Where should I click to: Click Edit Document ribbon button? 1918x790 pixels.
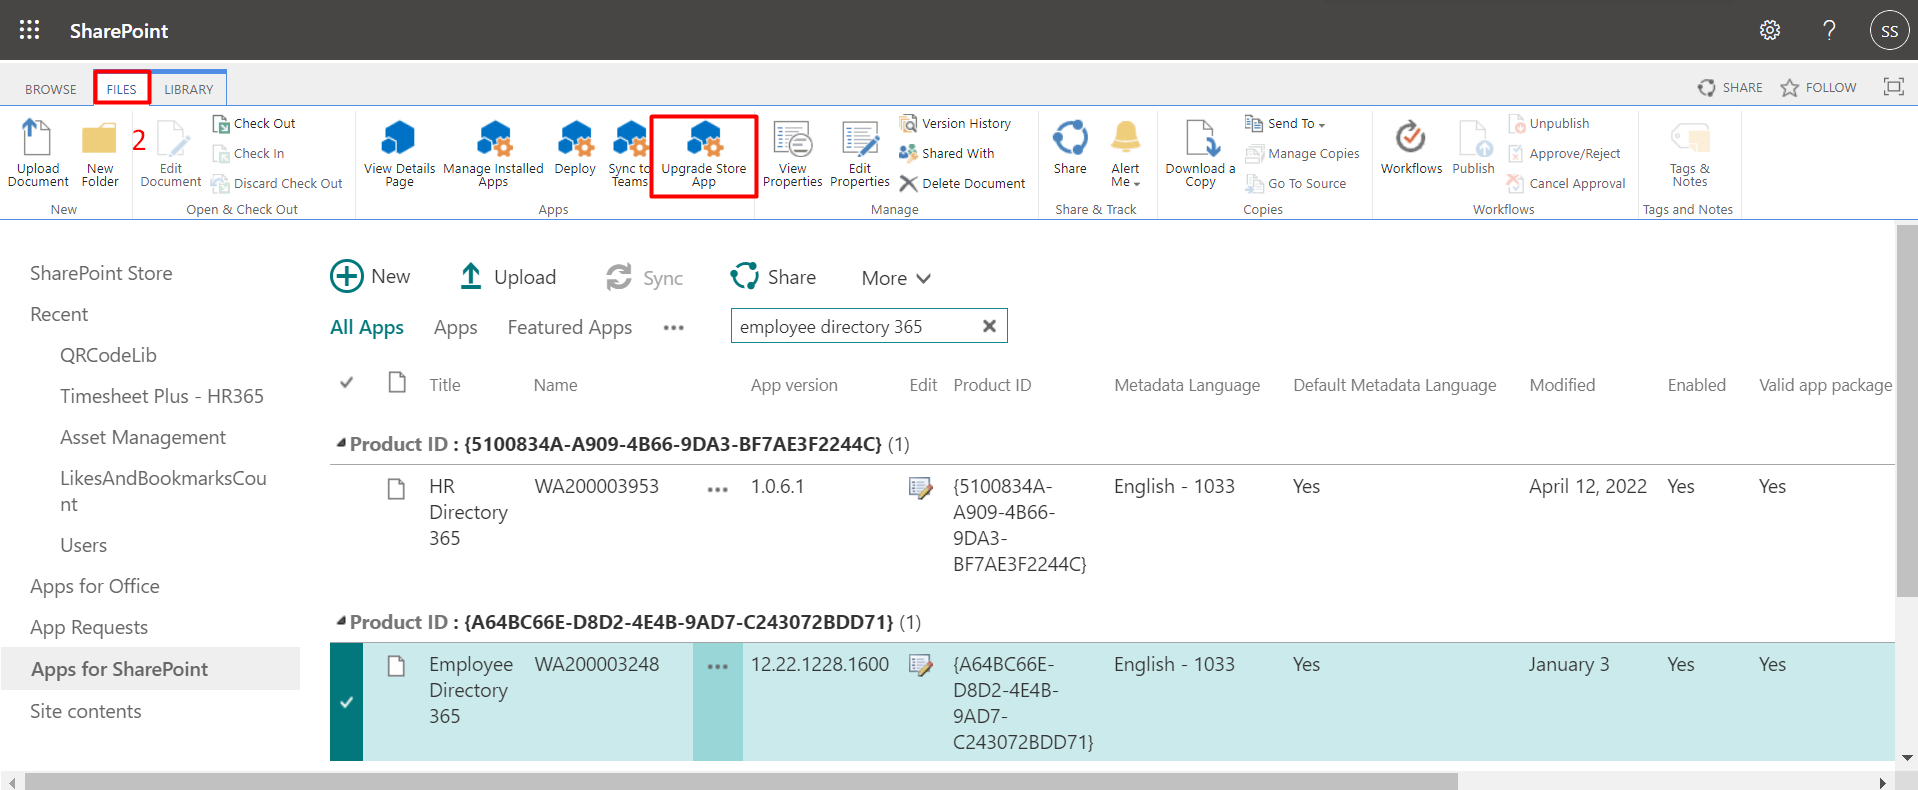click(x=171, y=153)
